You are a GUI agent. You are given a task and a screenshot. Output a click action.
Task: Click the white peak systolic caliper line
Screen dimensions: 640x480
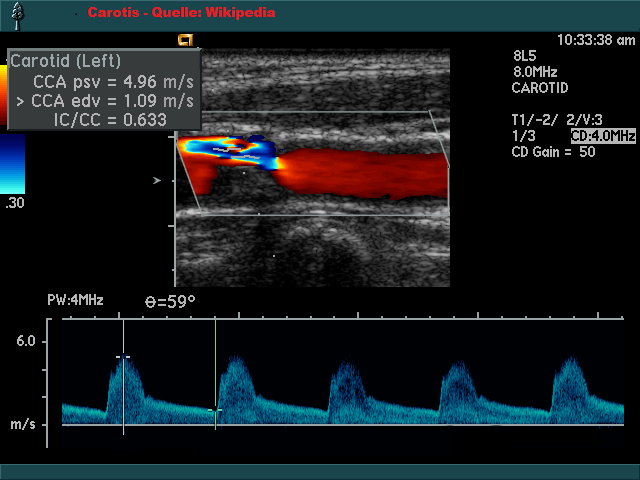(123, 377)
